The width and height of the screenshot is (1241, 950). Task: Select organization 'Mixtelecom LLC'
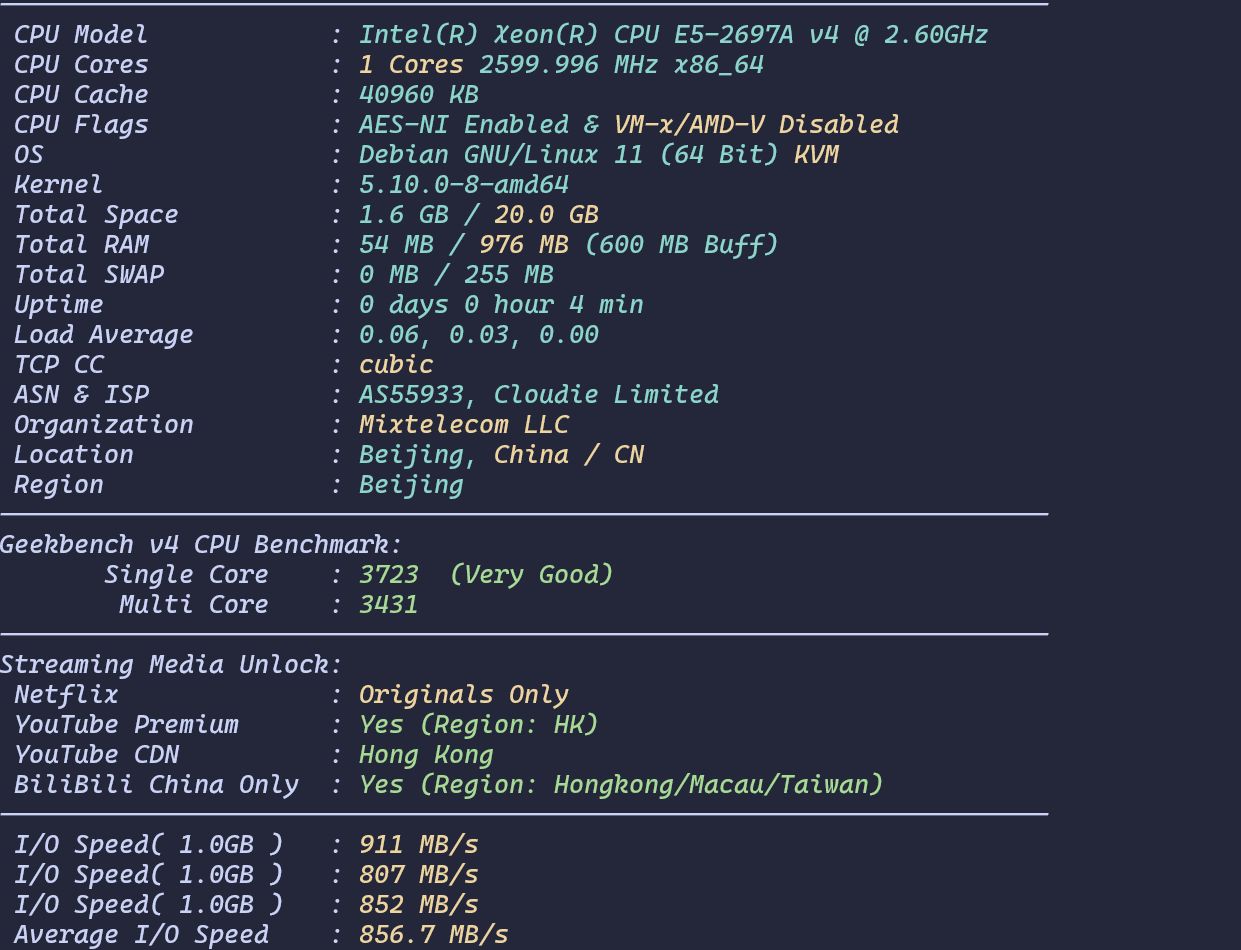click(464, 425)
